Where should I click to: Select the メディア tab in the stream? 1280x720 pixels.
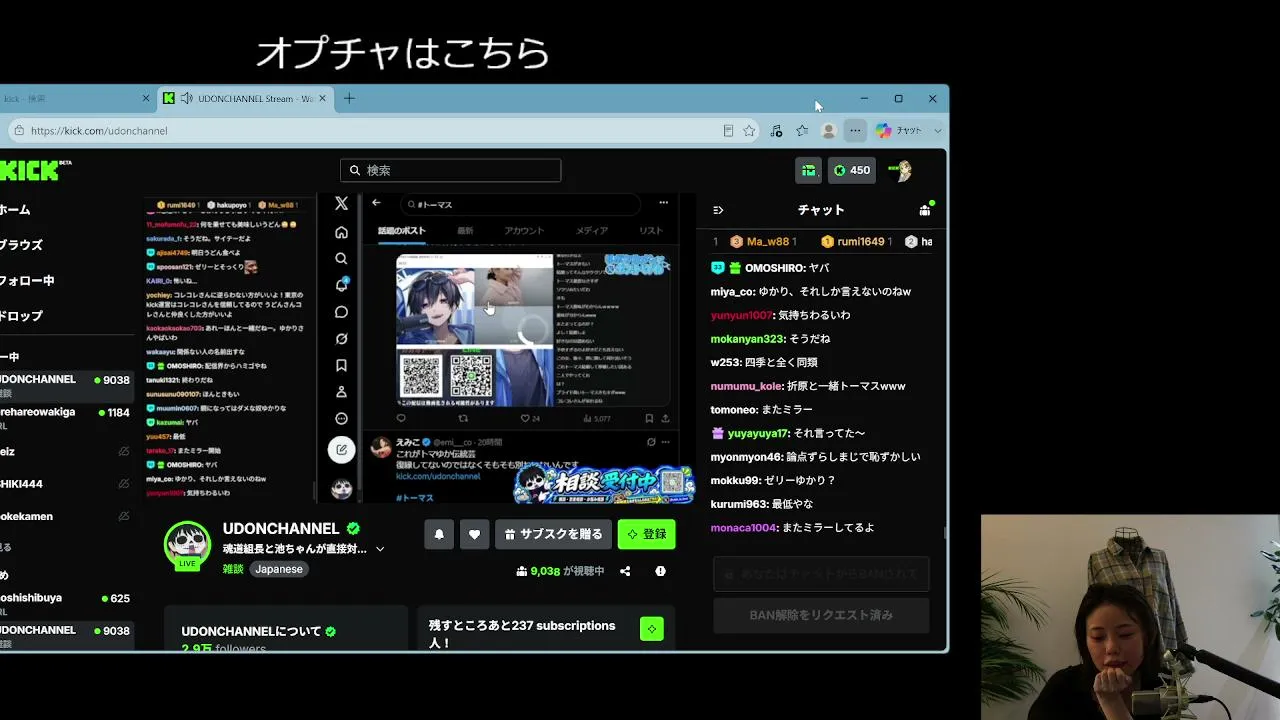591,231
